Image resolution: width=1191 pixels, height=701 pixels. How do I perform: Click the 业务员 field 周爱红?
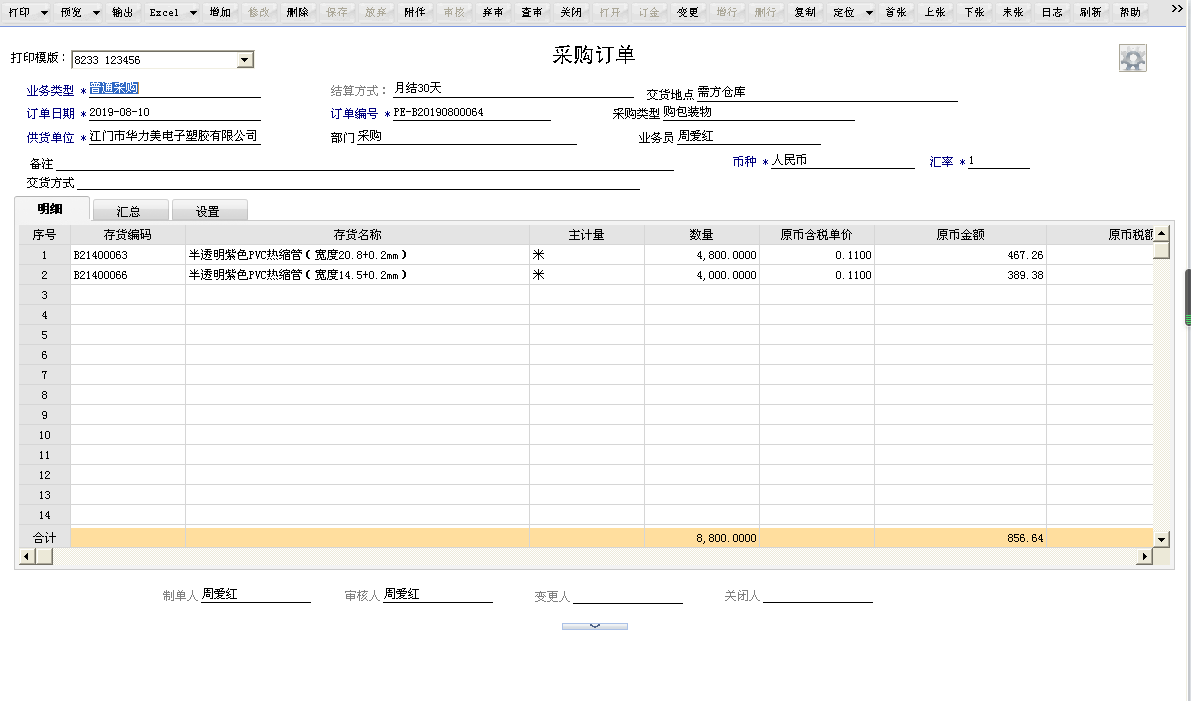(x=748, y=137)
